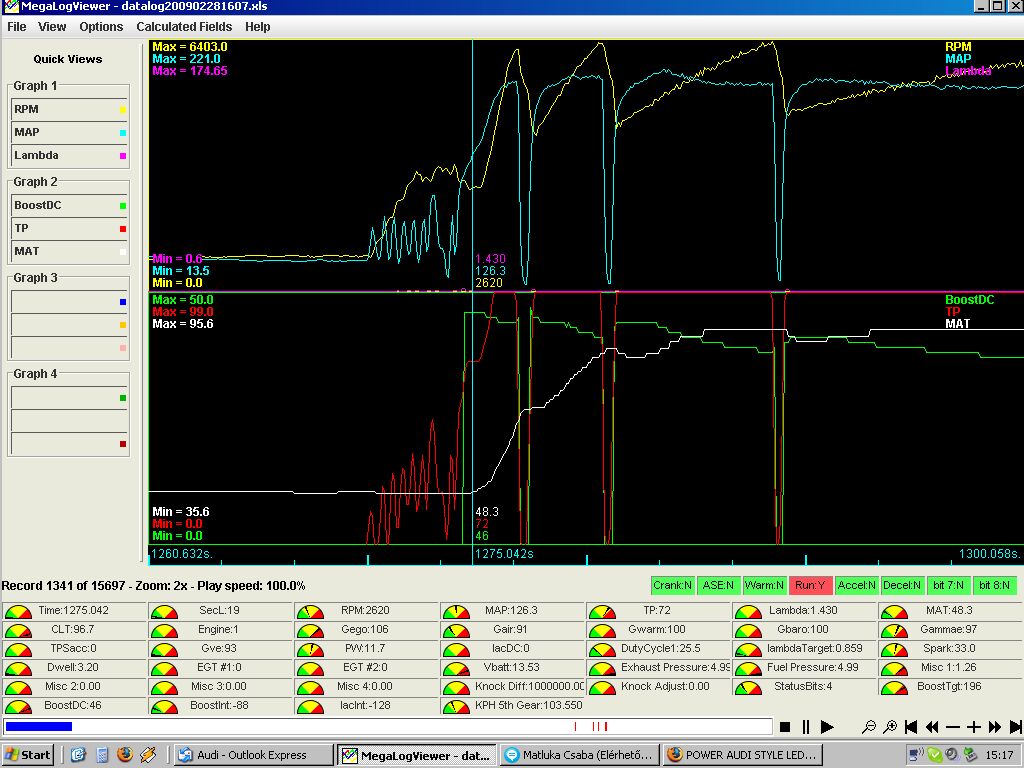The width and height of the screenshot is (1024, 768).
Task: Jump to the end of the log
Action: tap(1015, 727)
